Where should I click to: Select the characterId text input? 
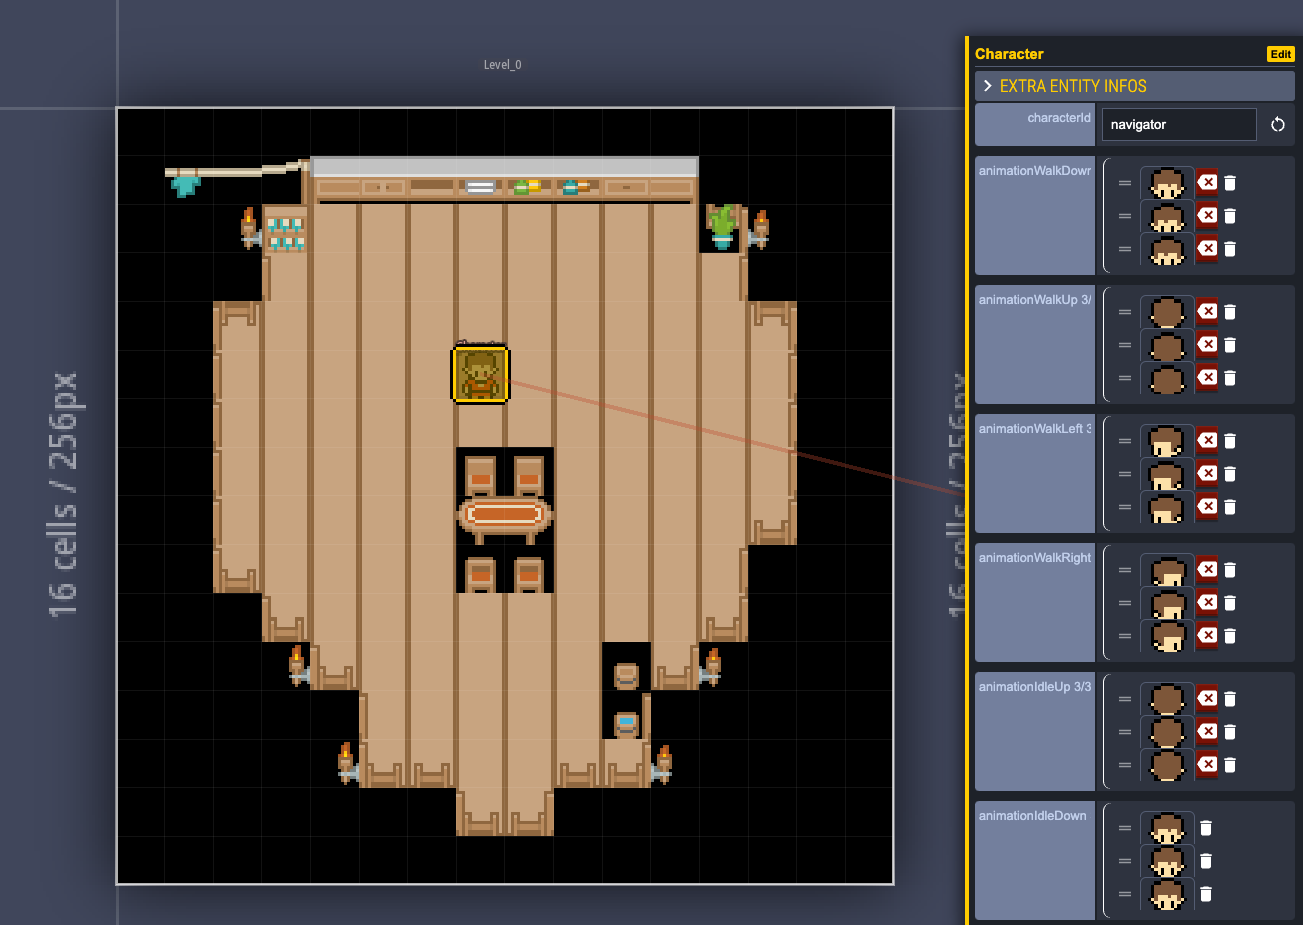coord(1178,124)
